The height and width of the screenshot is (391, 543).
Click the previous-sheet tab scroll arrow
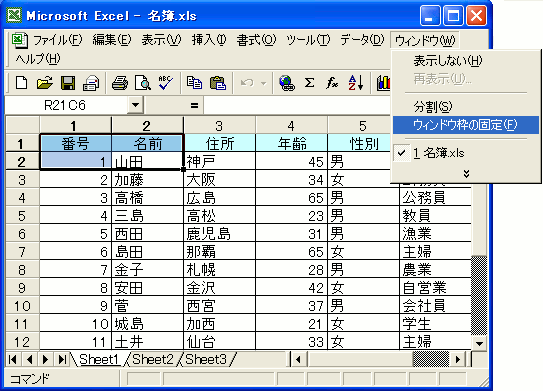click(x=29, y=359)
